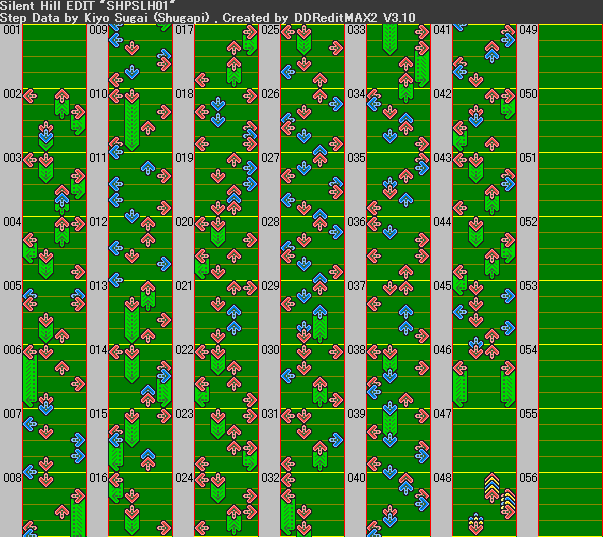Select the long left freeze arrow in measure 006

30,376
